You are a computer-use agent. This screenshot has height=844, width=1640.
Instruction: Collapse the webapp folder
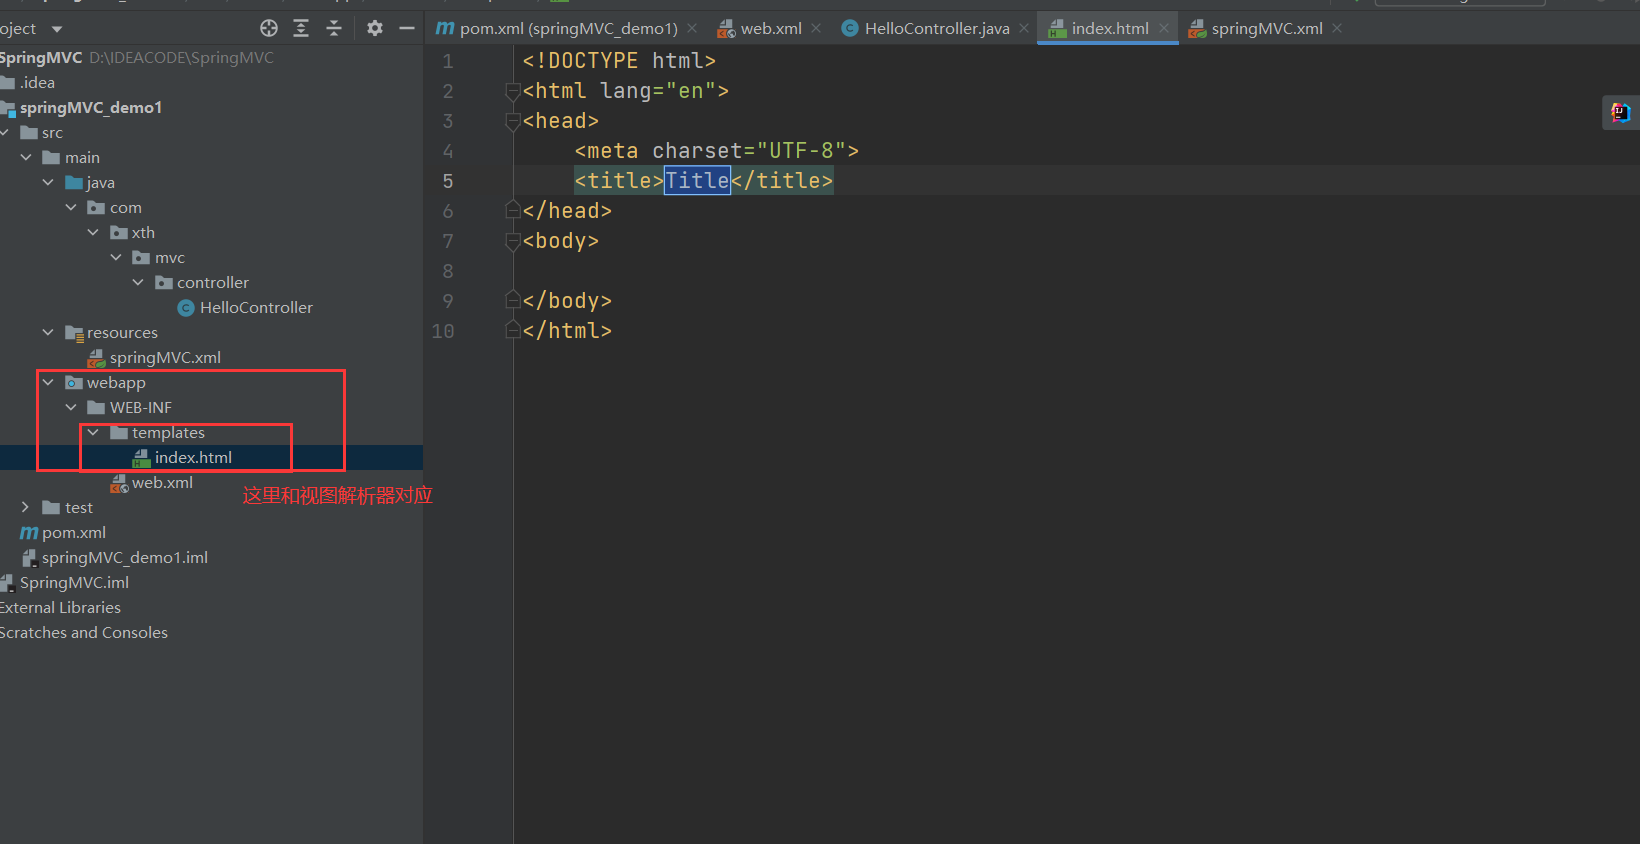click(48, 382)
